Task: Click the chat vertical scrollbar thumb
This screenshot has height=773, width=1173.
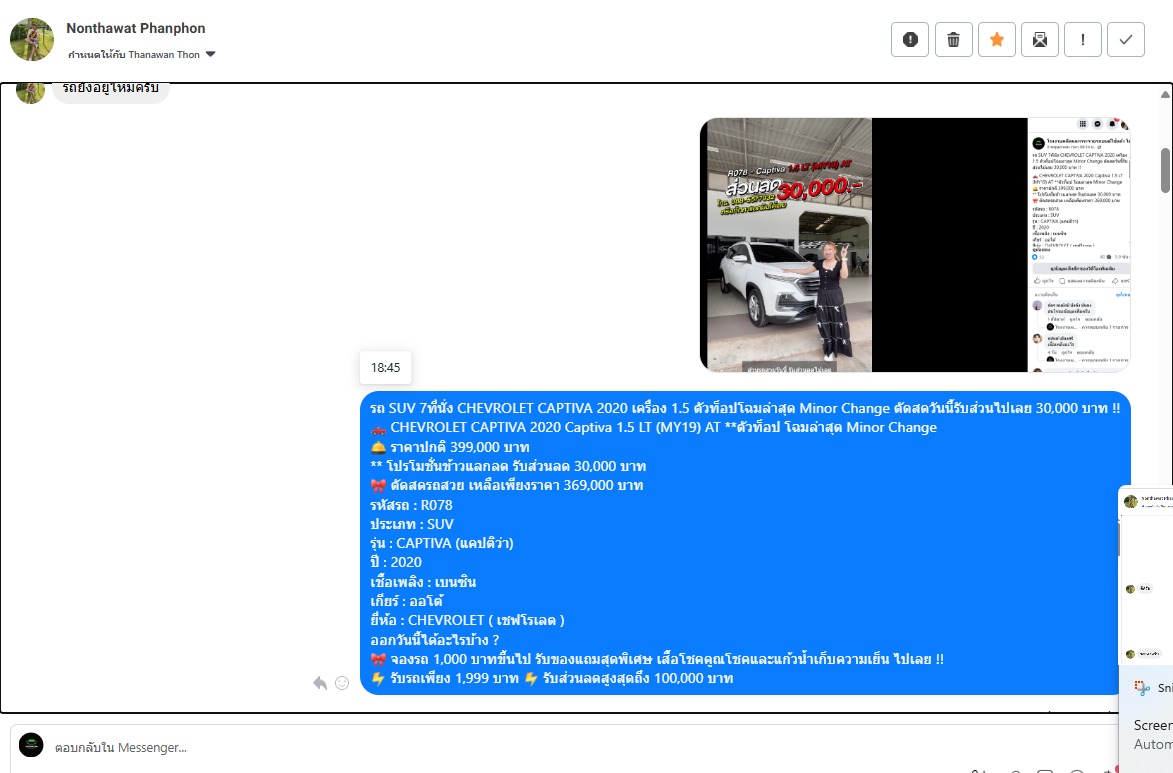Action: (x=1166, y=170)
